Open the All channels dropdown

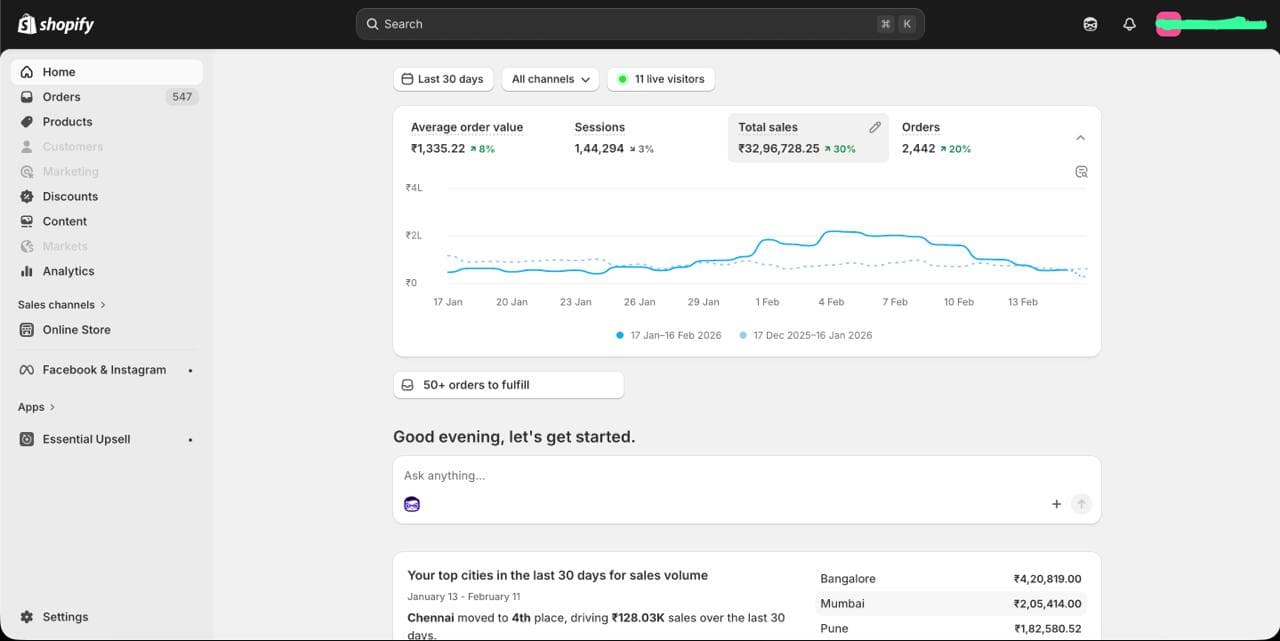click(x=550, y=79)
